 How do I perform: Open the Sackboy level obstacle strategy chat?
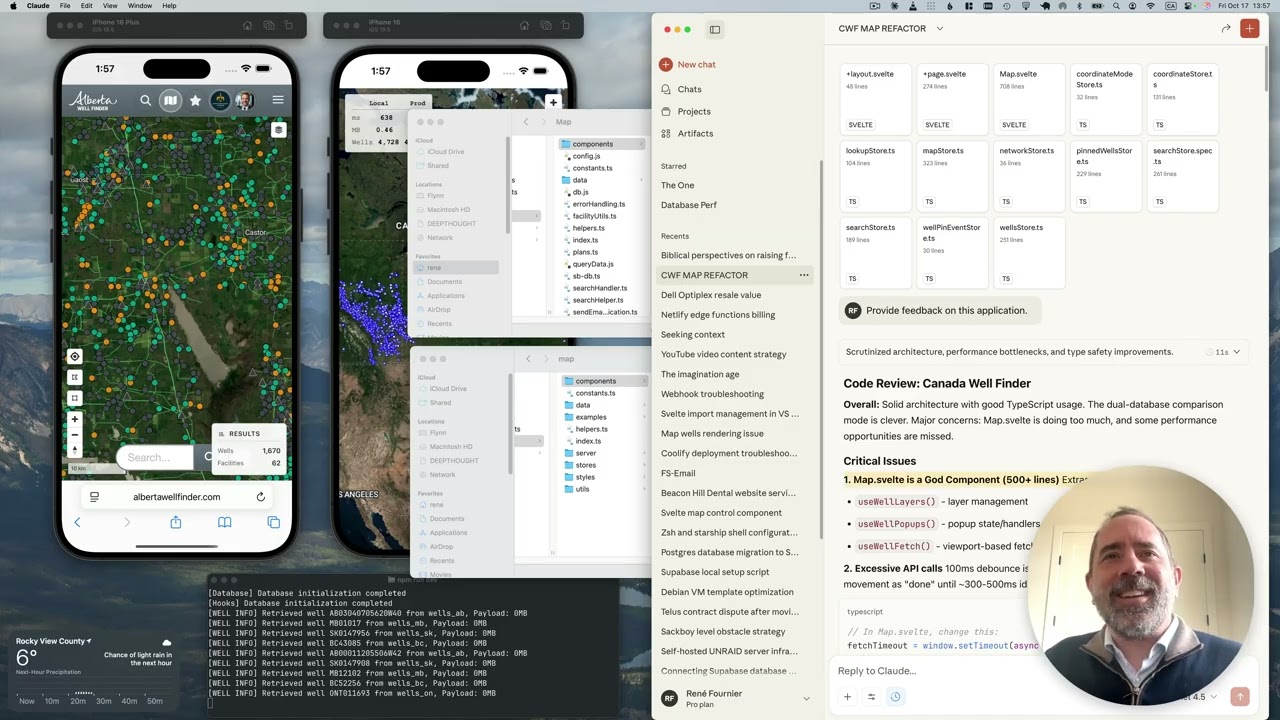(x=723, y=632)
